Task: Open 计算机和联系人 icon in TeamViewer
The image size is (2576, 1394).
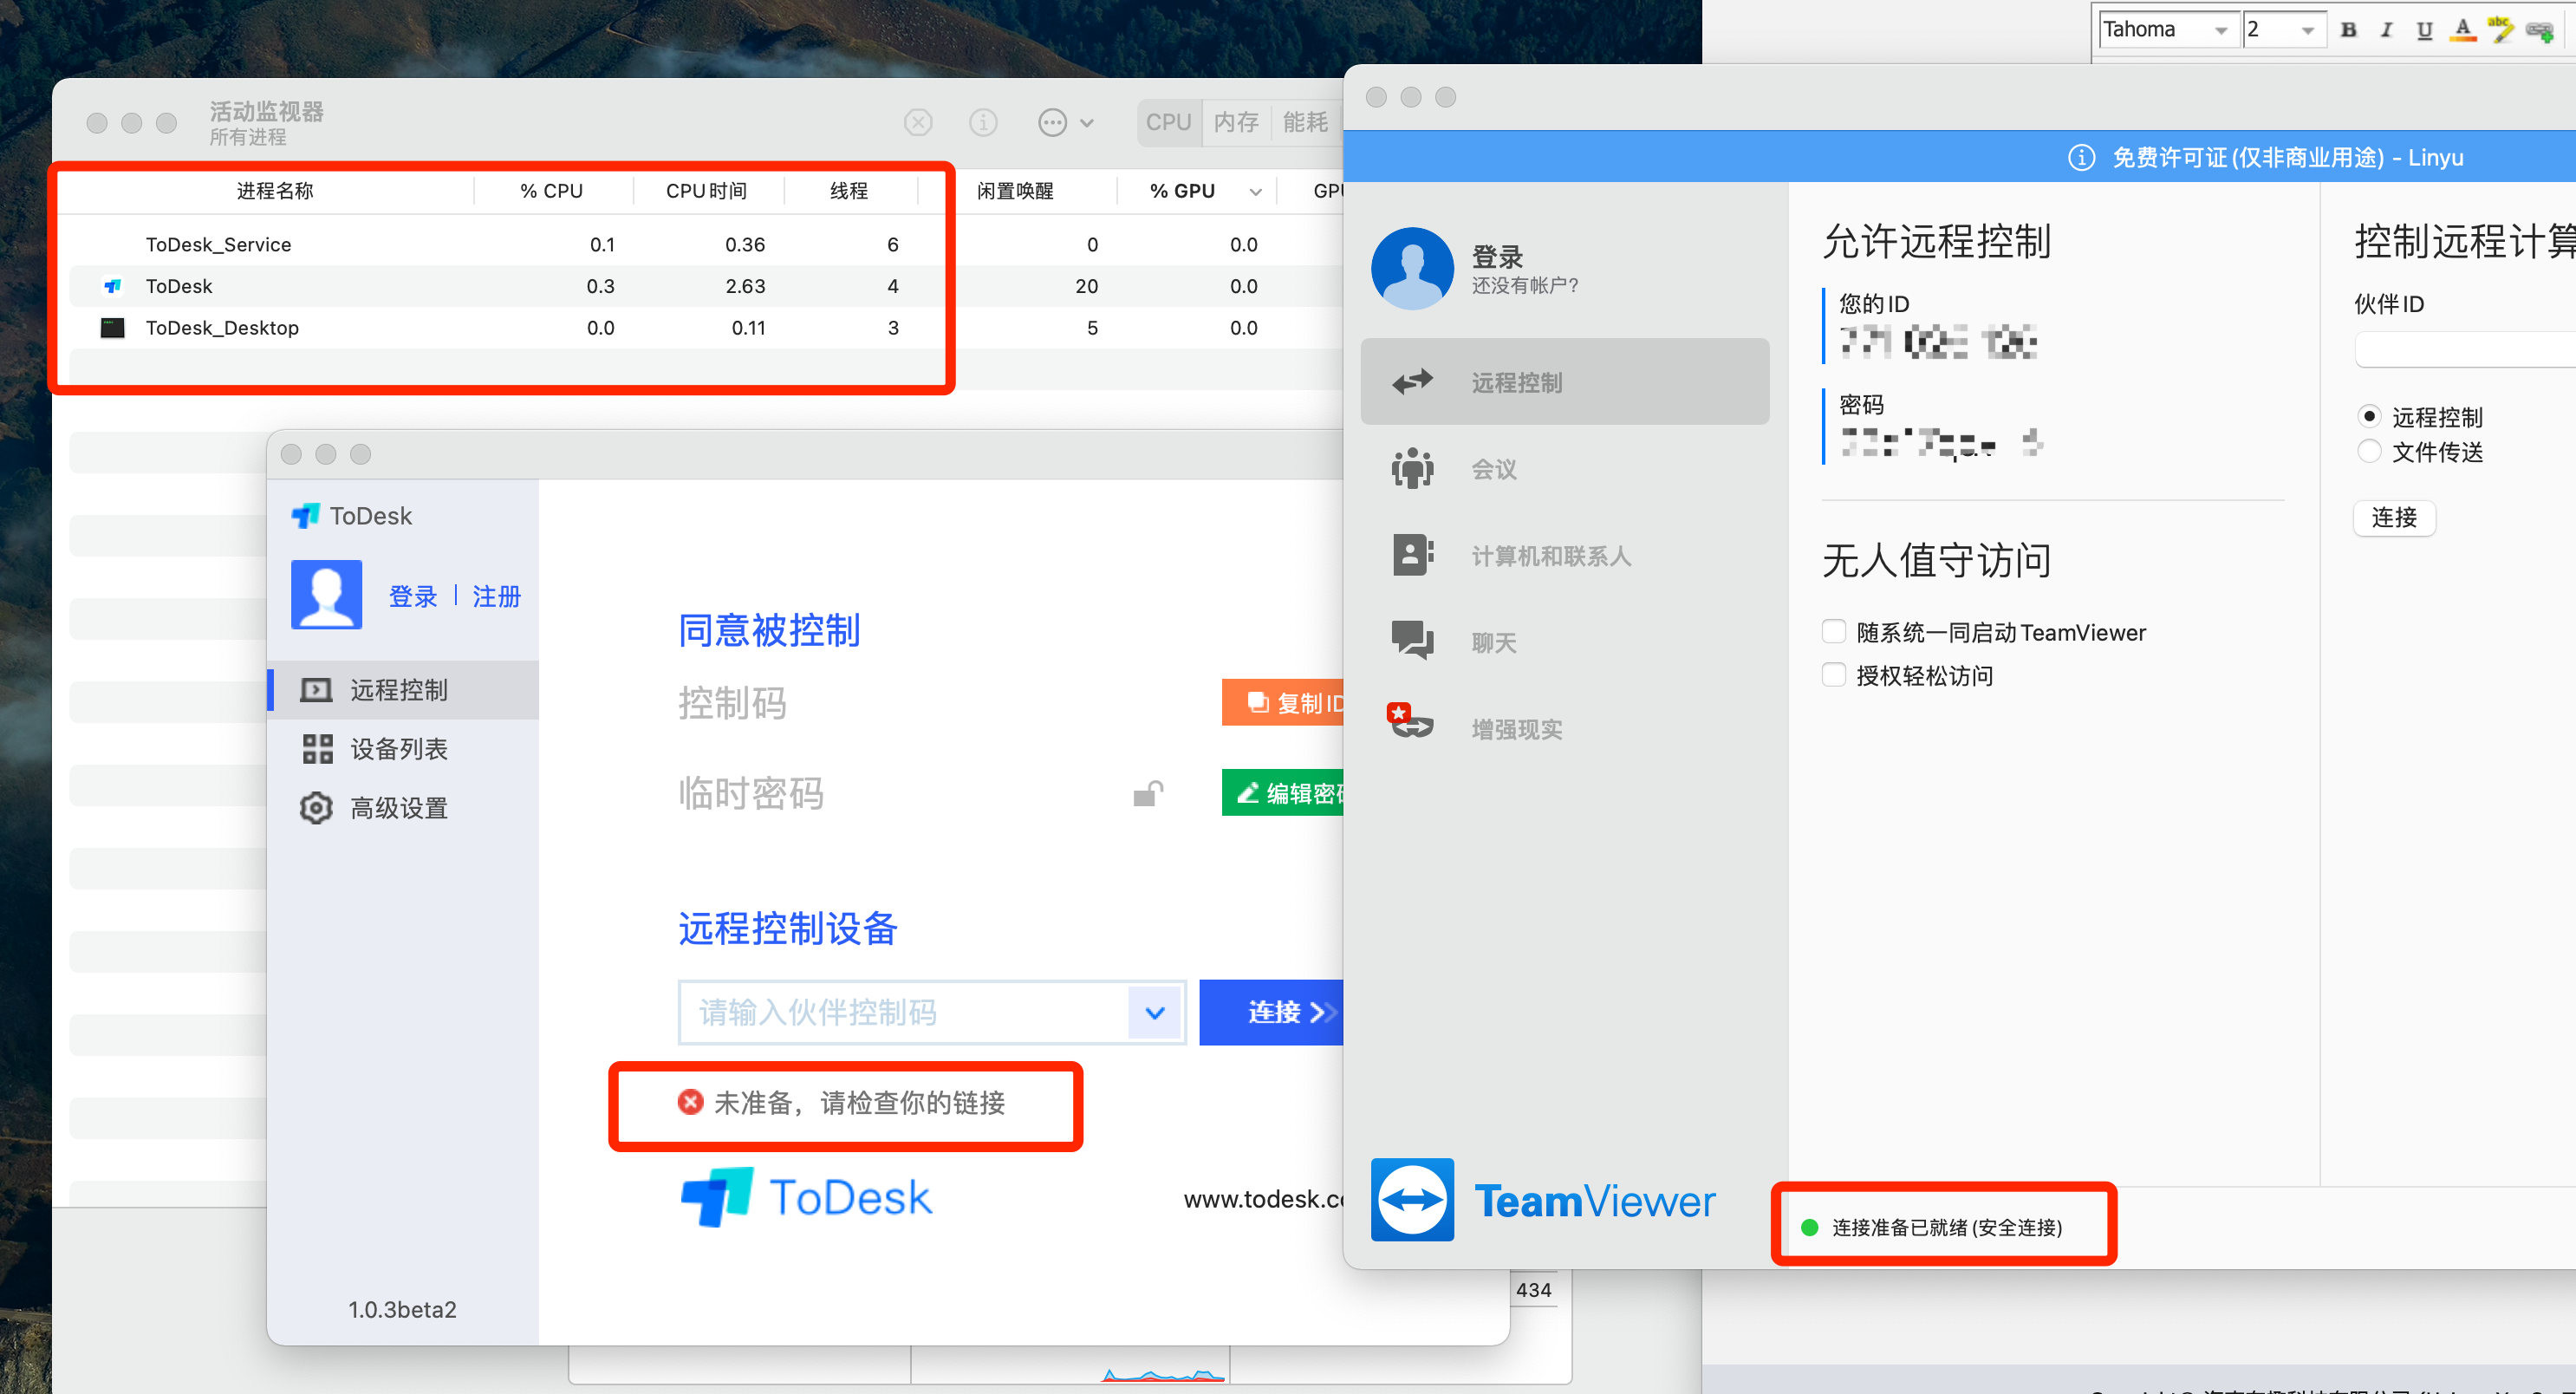Action: coord(1412,554)
